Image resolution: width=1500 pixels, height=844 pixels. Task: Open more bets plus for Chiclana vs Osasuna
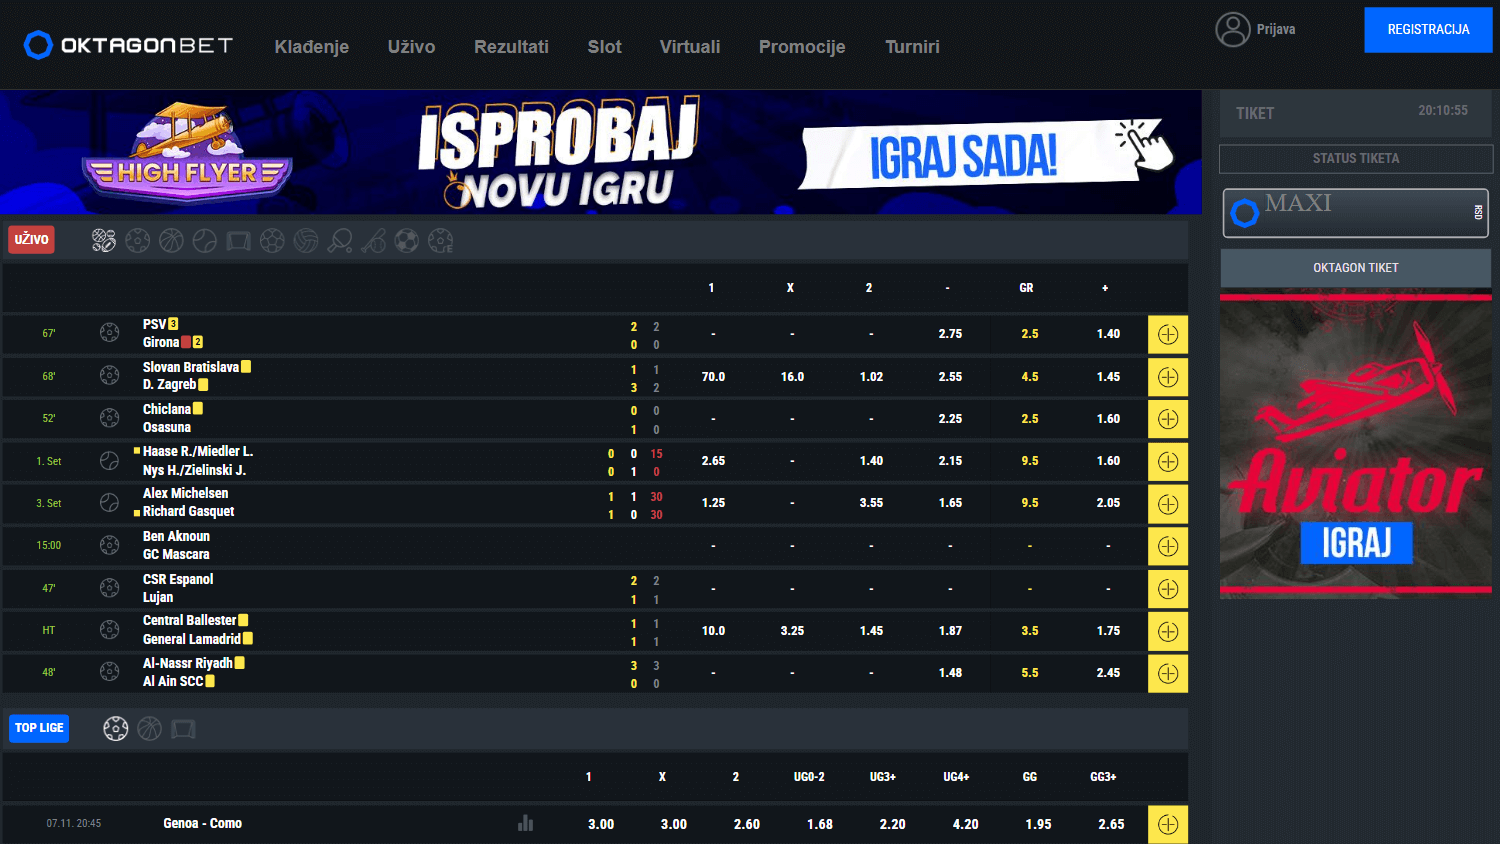(x=1168, y=419)
